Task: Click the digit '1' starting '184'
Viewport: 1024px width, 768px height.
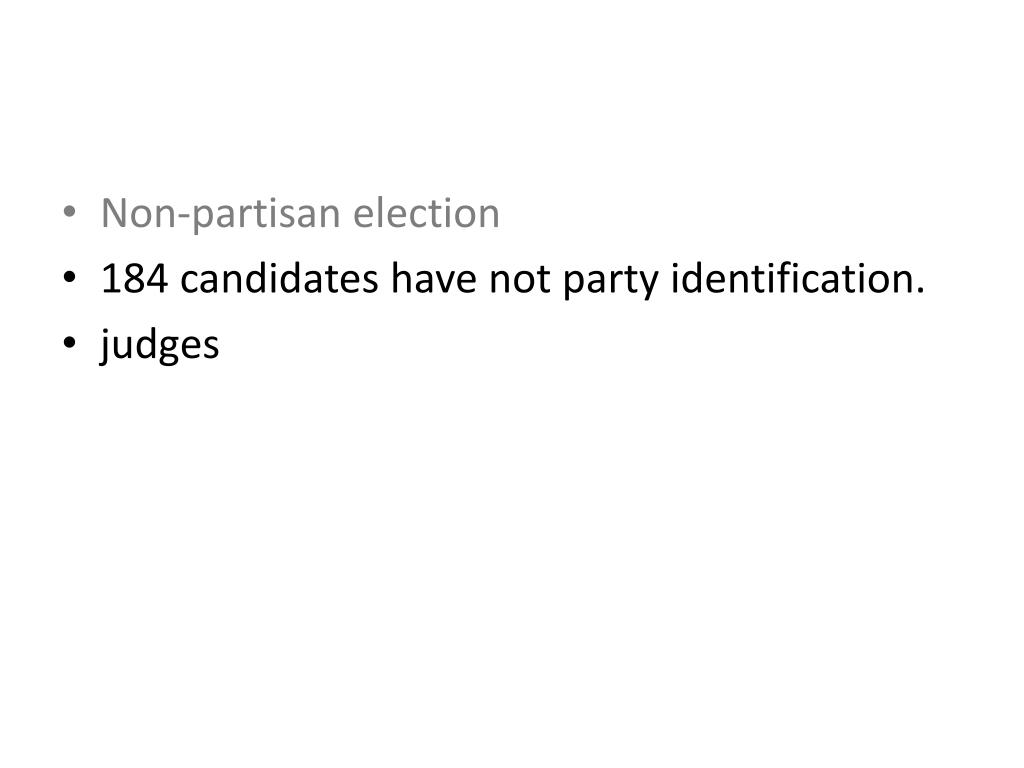Action: (x=111, y=278)
